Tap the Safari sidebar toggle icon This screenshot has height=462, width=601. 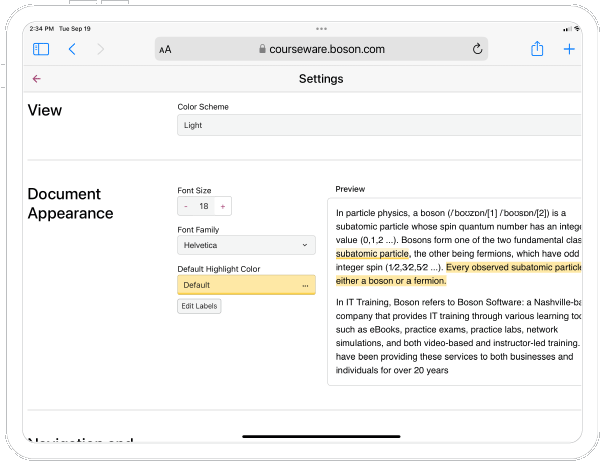(x=41, y=49)
